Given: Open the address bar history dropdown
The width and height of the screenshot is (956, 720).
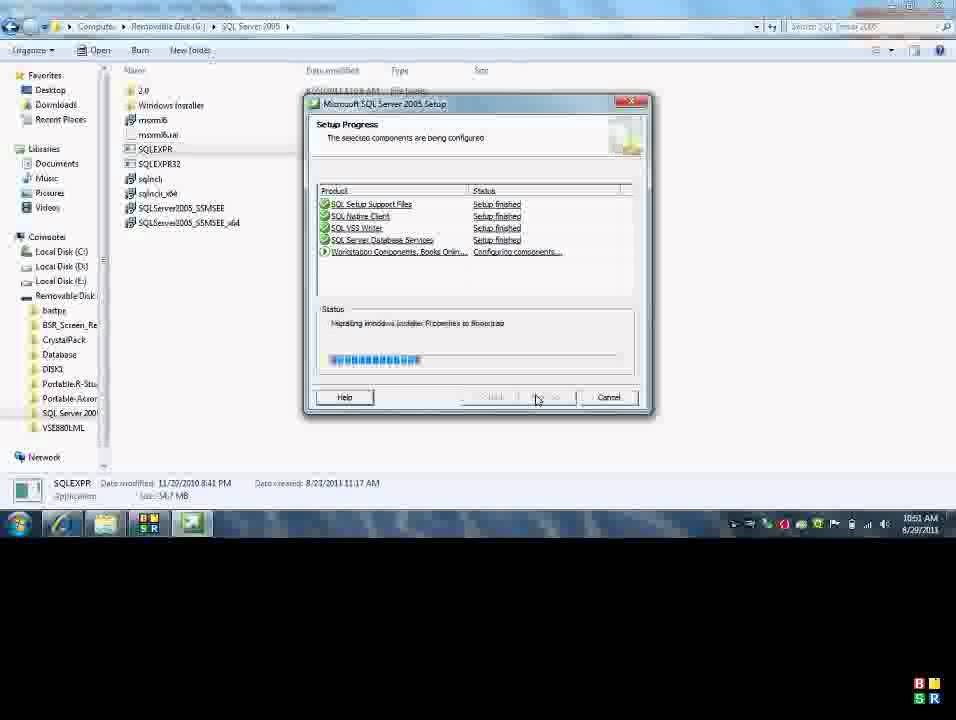Looking at the screenshot, I should point(757,27).
